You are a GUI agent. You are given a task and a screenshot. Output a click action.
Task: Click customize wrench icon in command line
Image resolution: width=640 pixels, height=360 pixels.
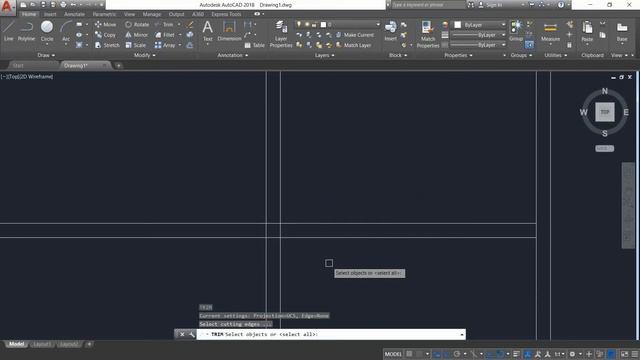[x=192, y=334]
